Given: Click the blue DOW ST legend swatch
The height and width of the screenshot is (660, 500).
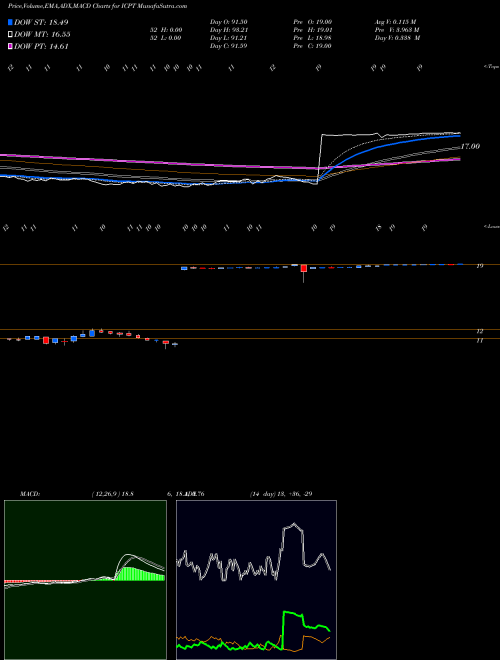Looking at the screenshot, I should [11, 22].
